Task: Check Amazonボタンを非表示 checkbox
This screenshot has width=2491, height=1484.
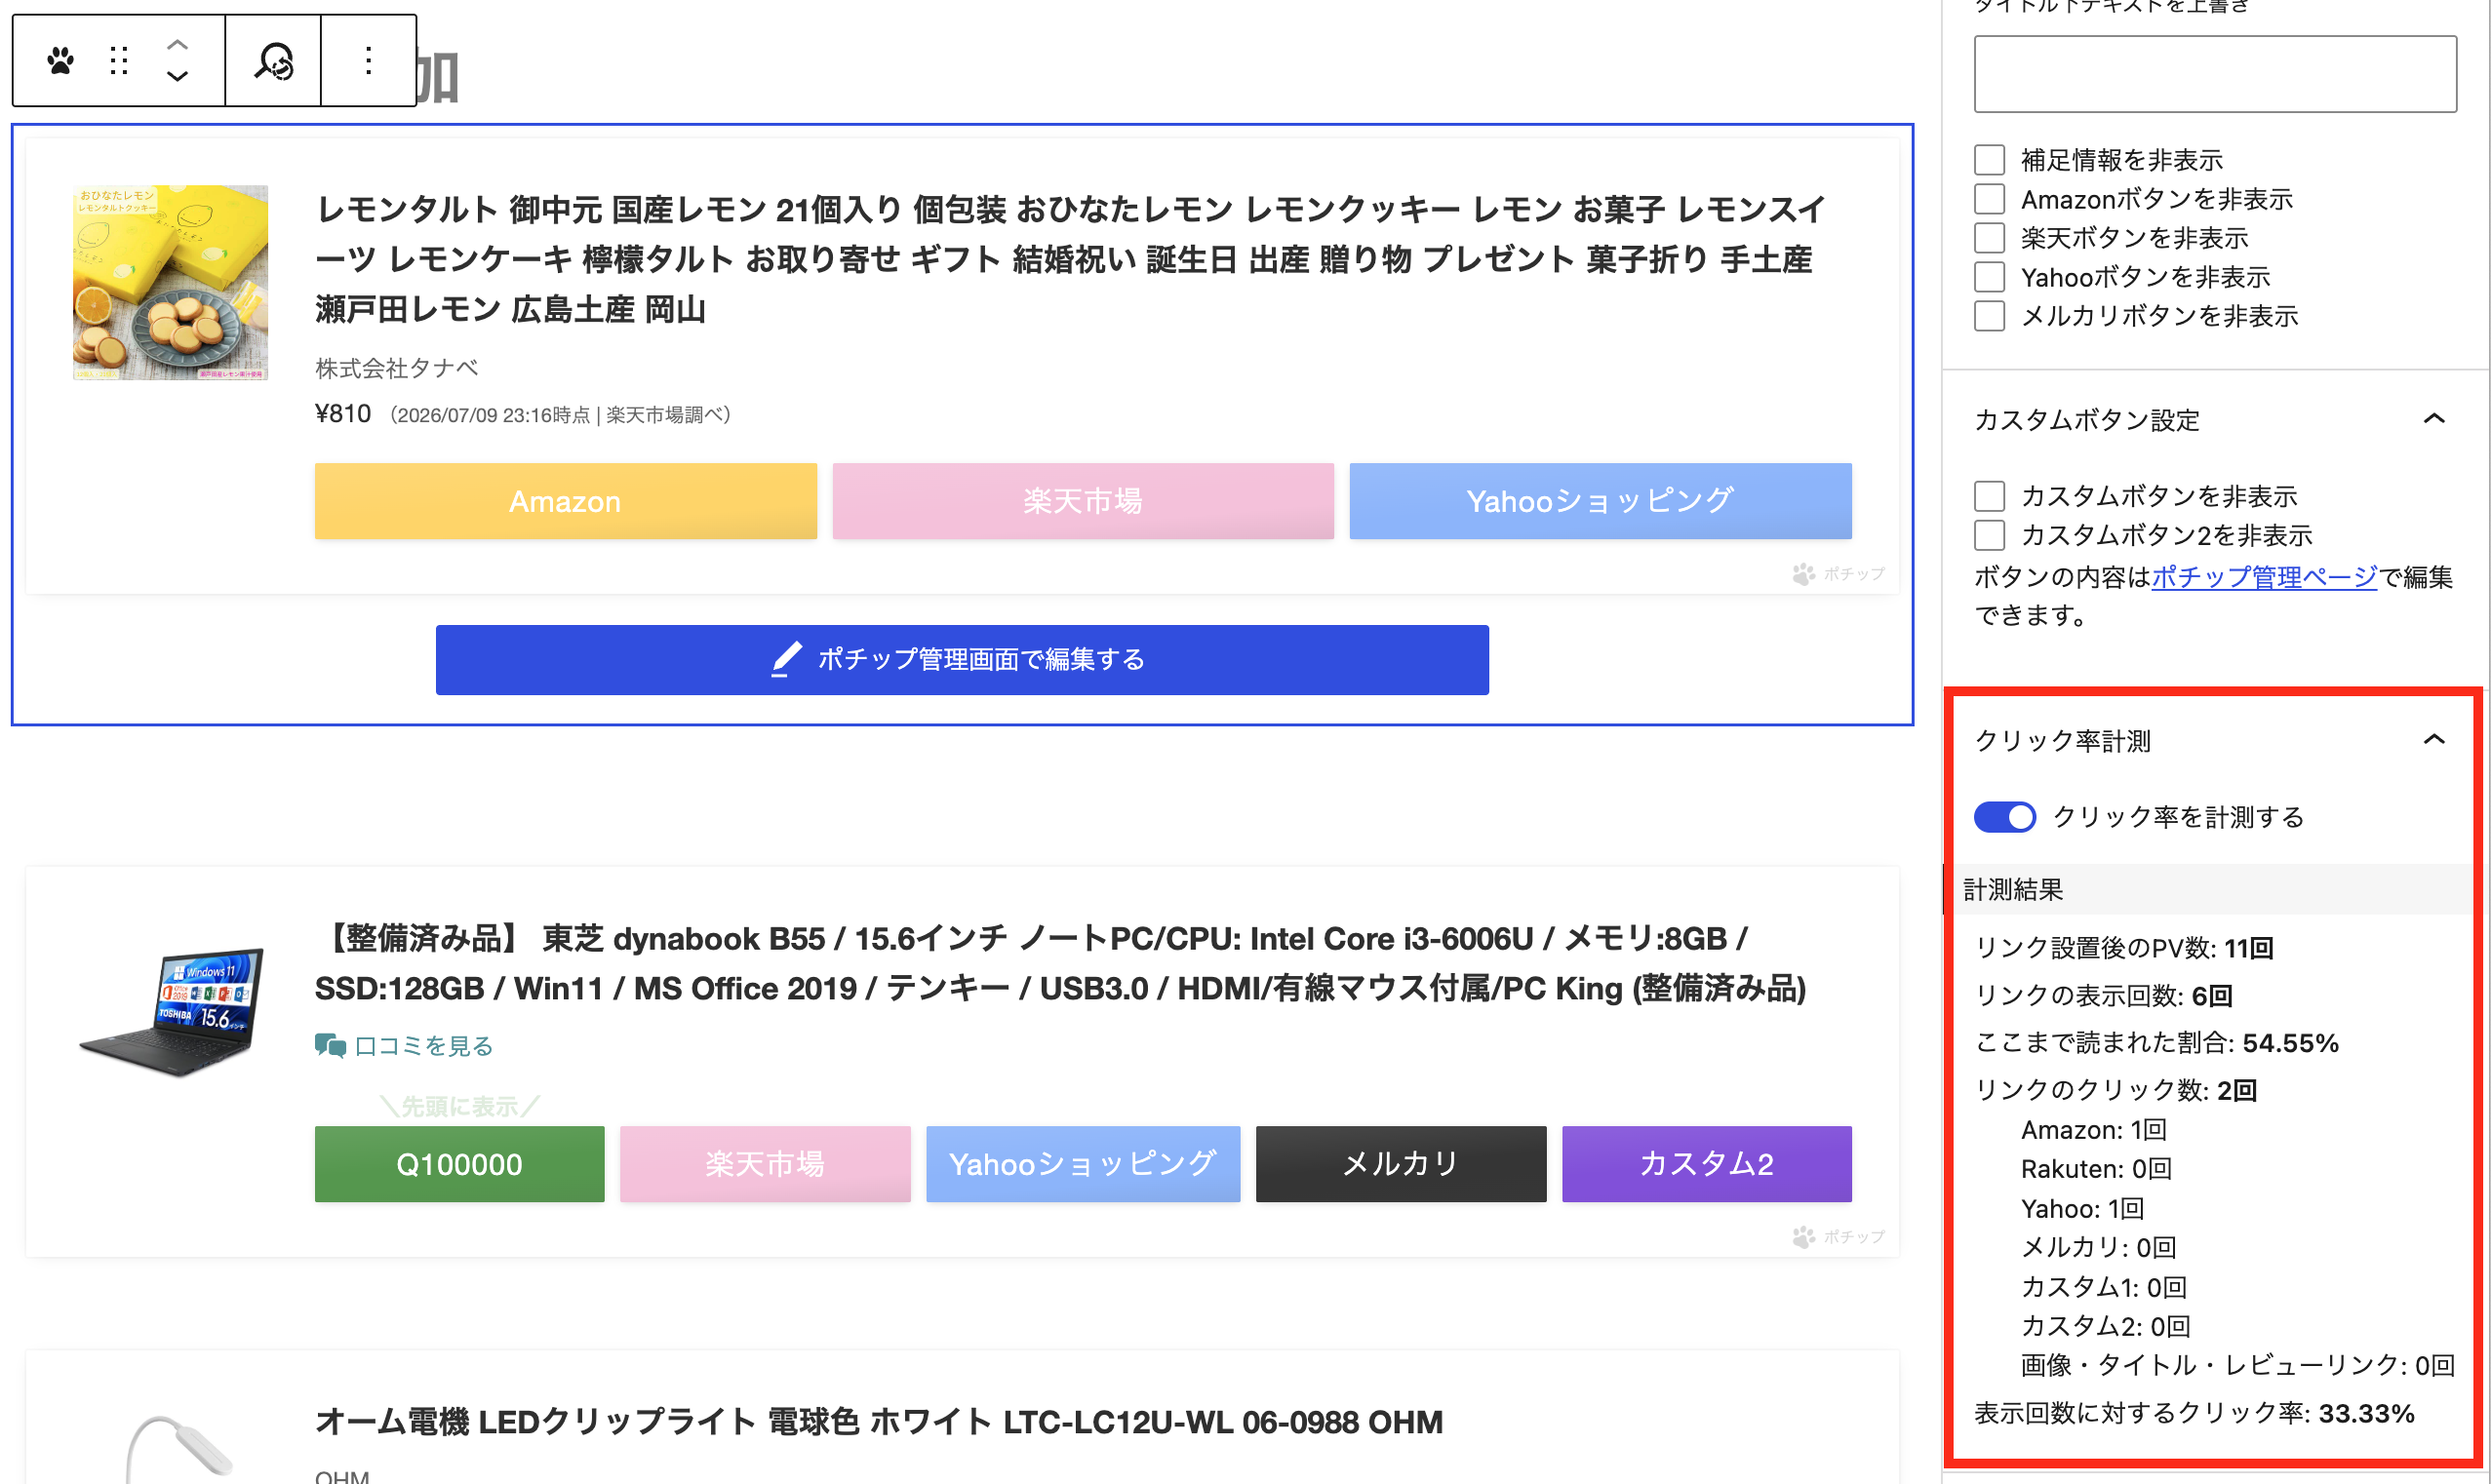Action: 1990,199
